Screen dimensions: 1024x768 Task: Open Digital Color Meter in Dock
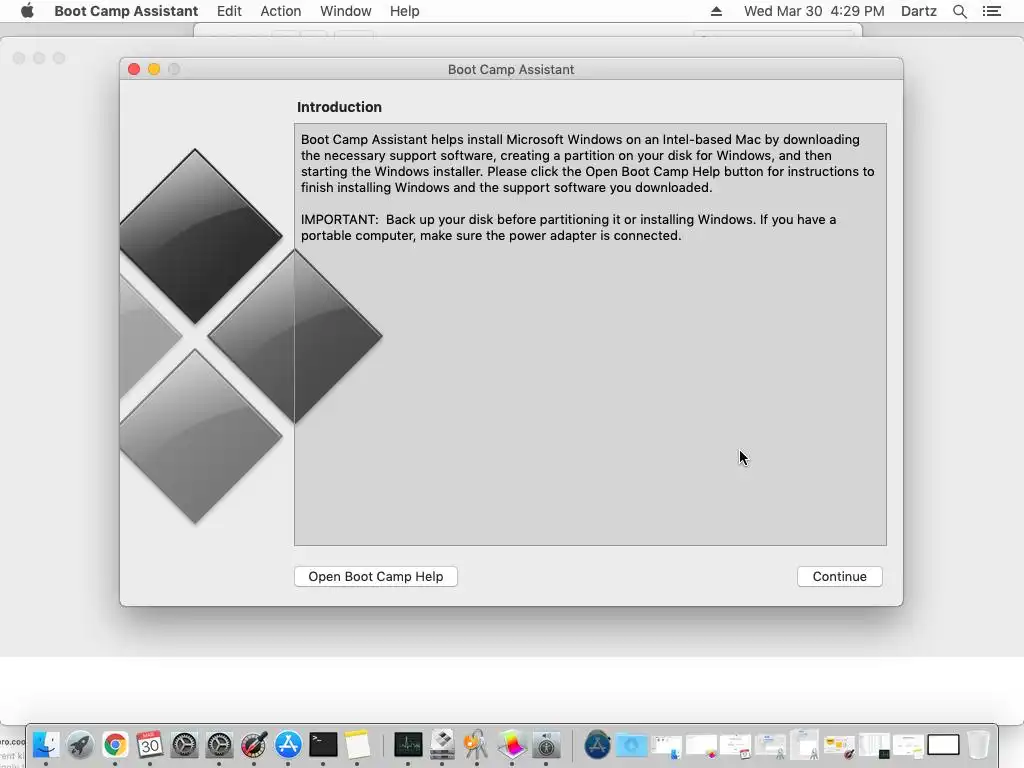tap(254, 744)
